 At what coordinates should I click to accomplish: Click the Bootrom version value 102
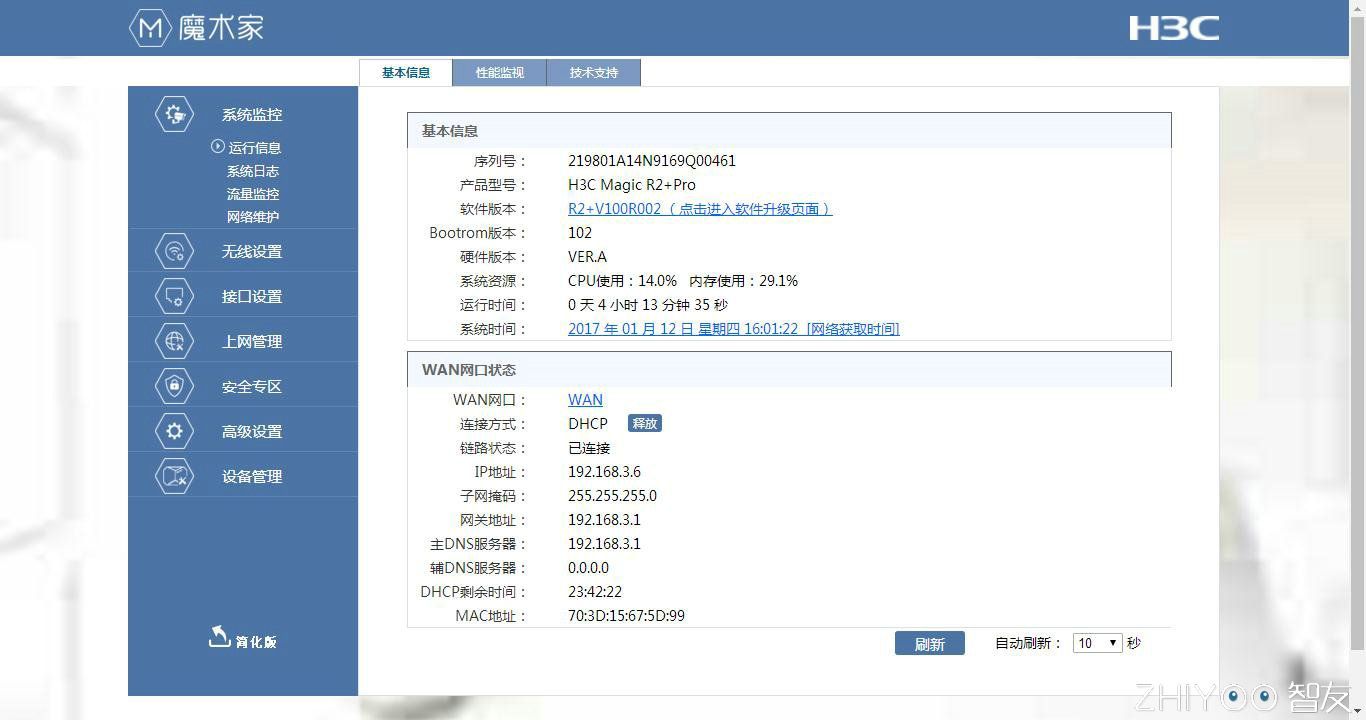click(x=580, y=233)
